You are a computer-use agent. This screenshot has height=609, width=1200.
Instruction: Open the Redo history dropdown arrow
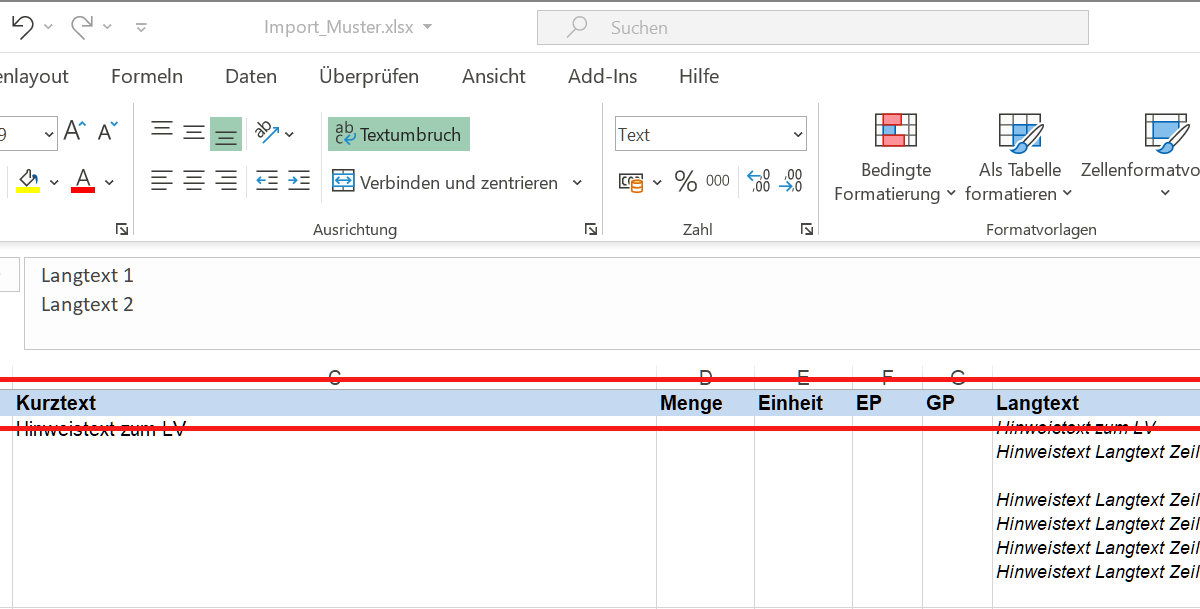[108, 27]
